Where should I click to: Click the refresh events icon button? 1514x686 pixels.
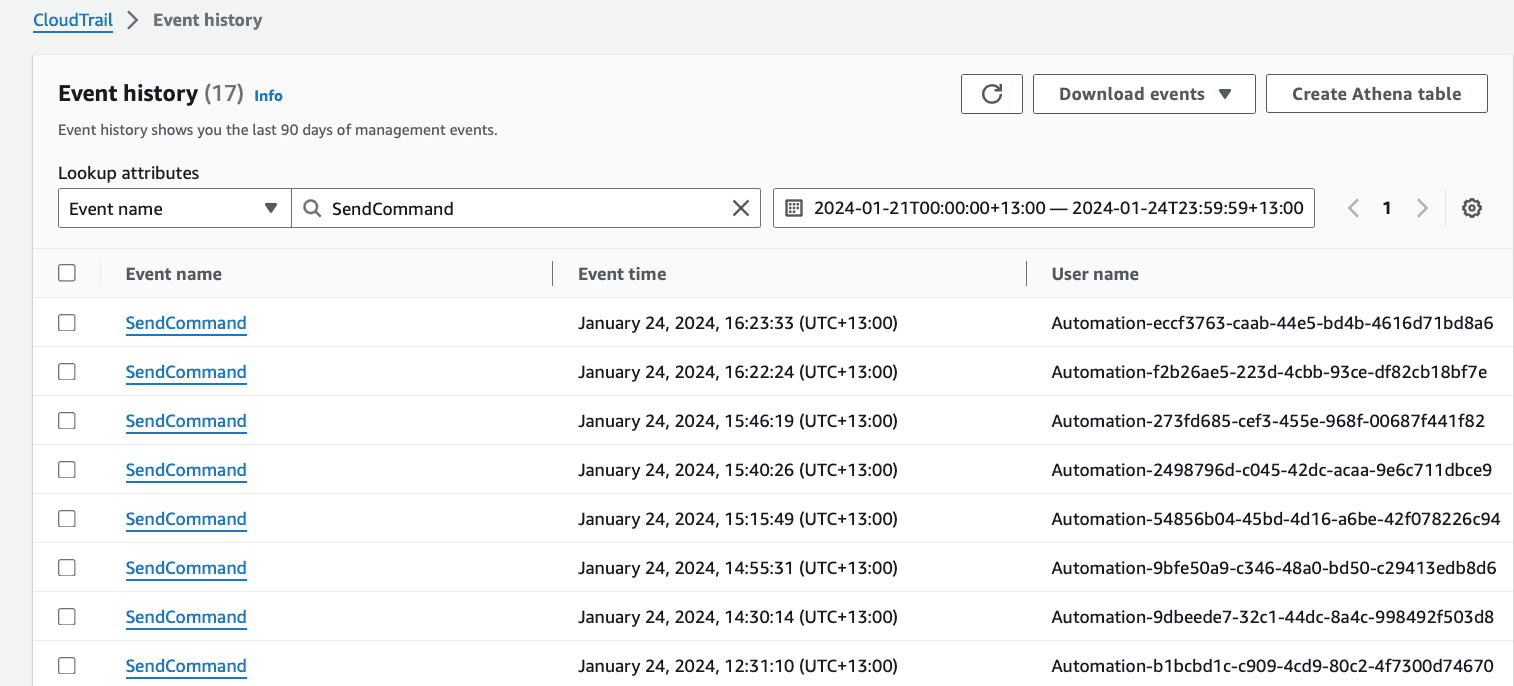pyautogui.click(x=992, y=94)
